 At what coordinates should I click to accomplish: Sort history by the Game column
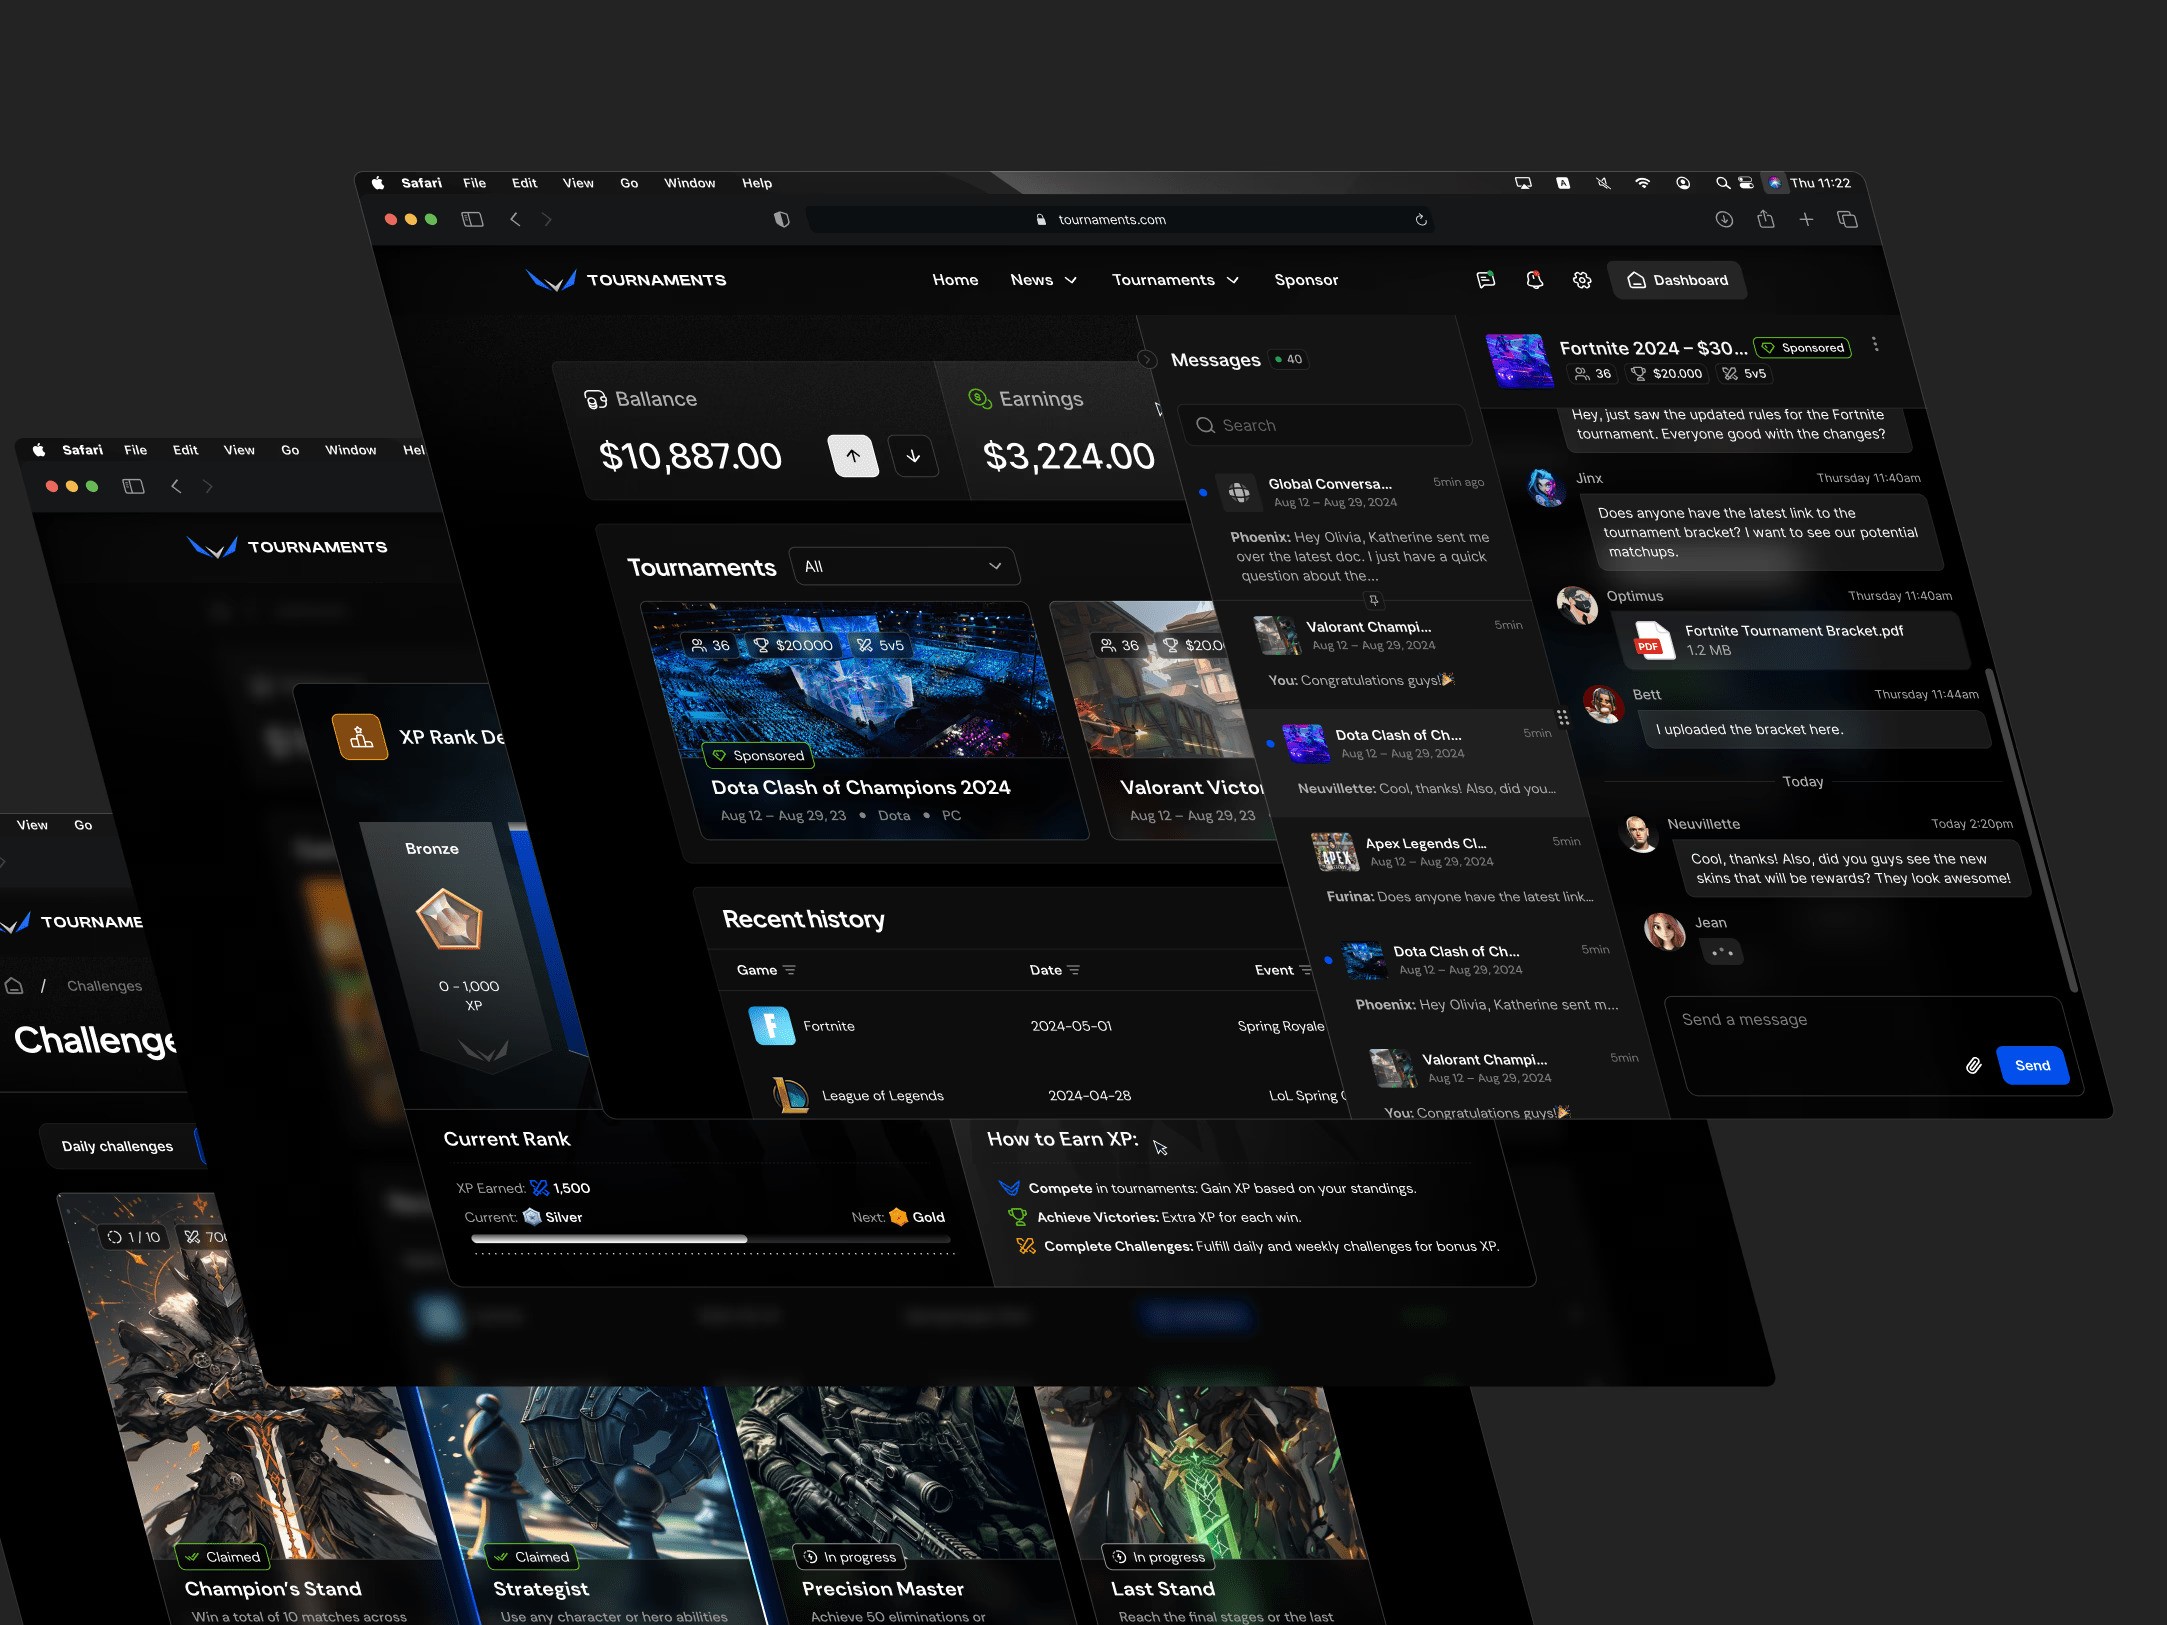(x=766, y=970)
